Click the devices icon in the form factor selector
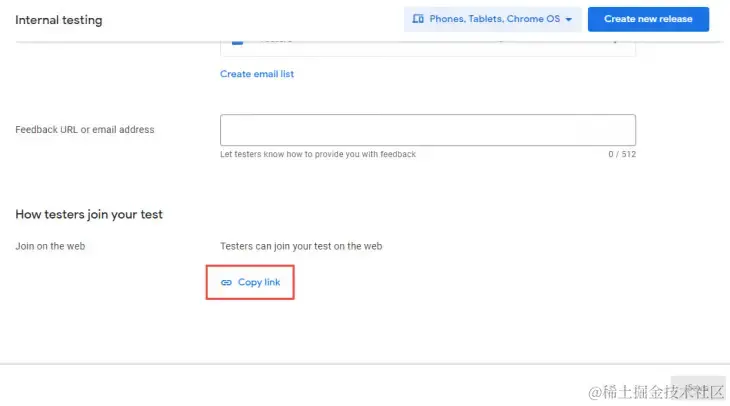The height and width of the screenshot is (406, 730). tap(418, 19)
